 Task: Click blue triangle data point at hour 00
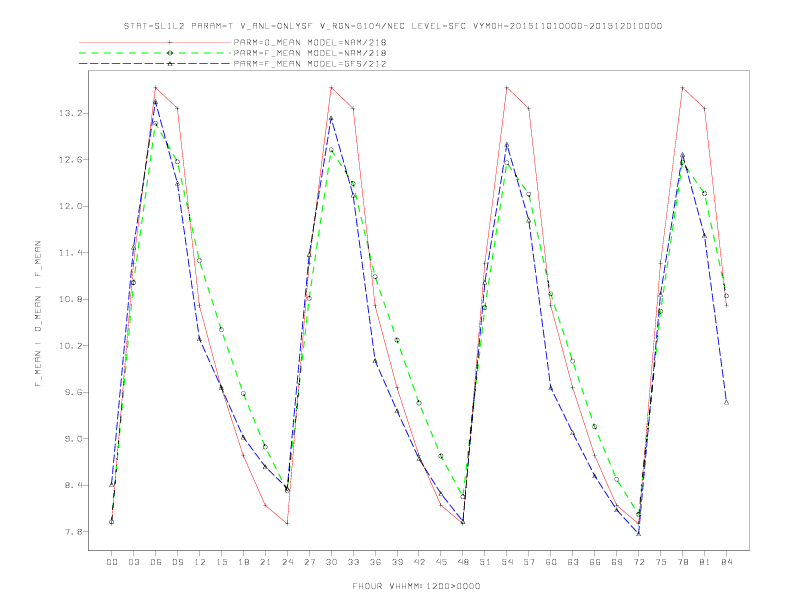(112, 485)
